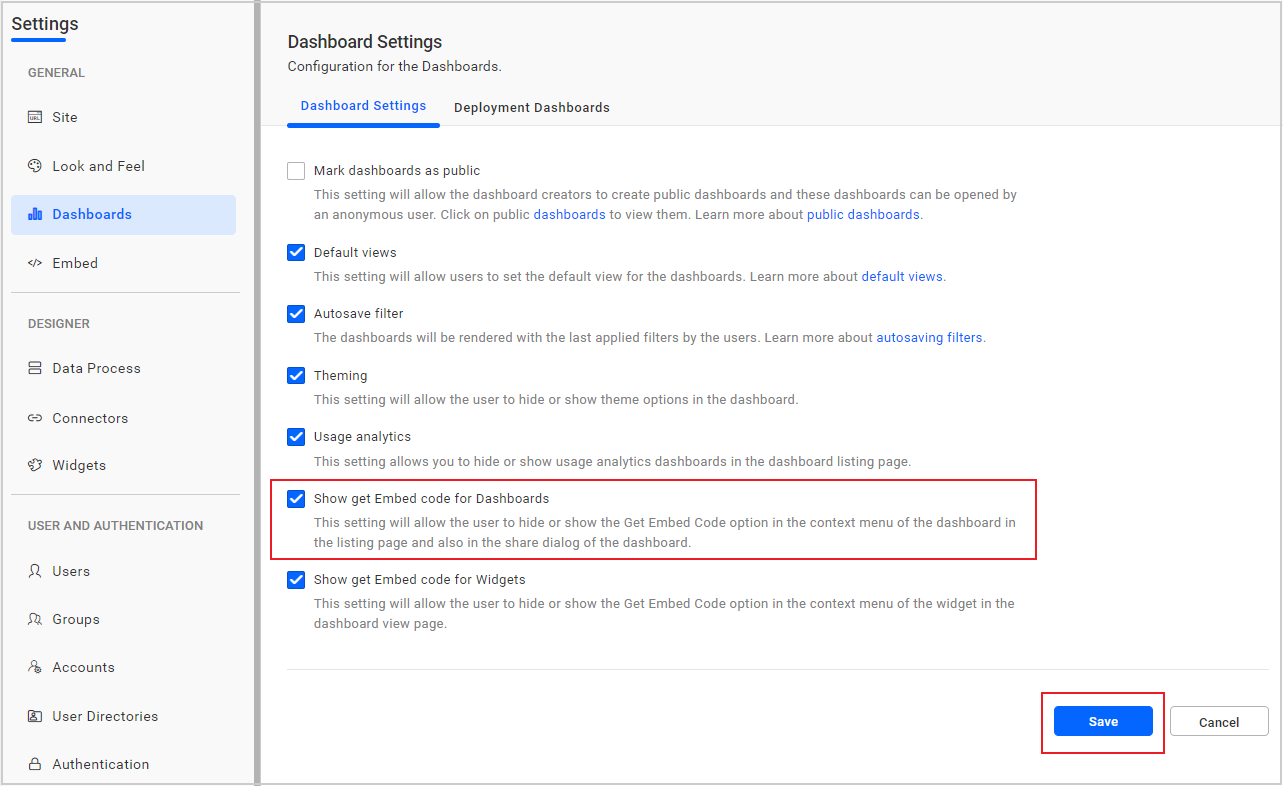Click the Embed code icon
The width and height of the screenshot is (1283, 786).
point(35,263)
